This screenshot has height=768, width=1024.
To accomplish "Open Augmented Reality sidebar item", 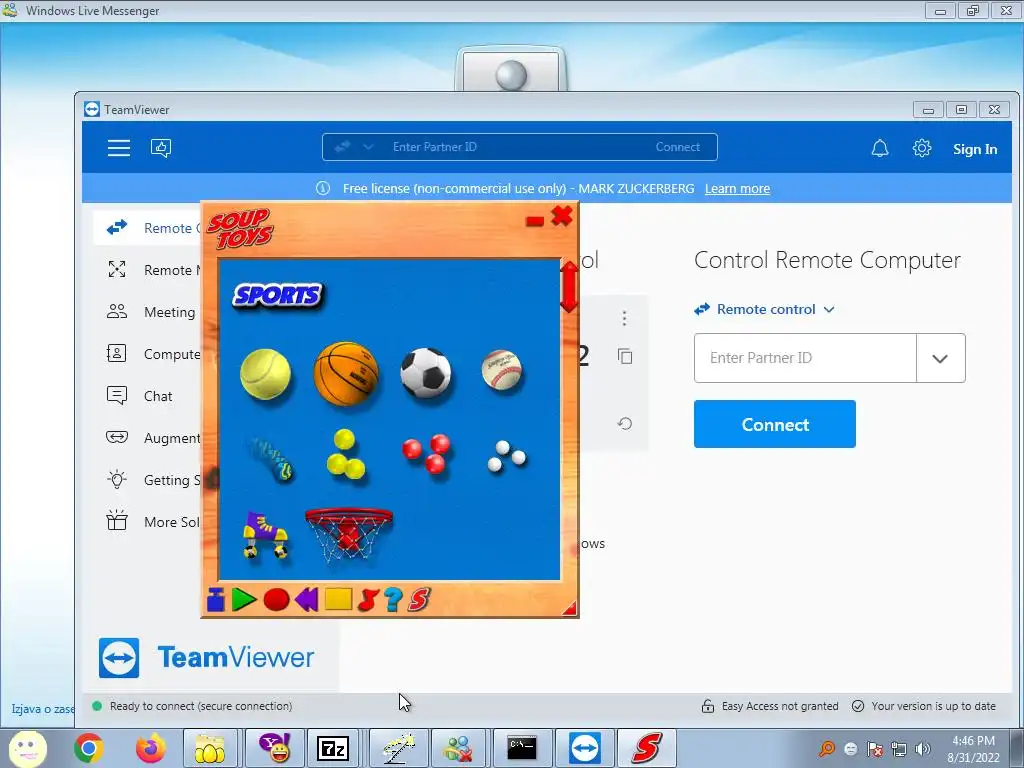I will pyautogui.click(x=148, y=438).
